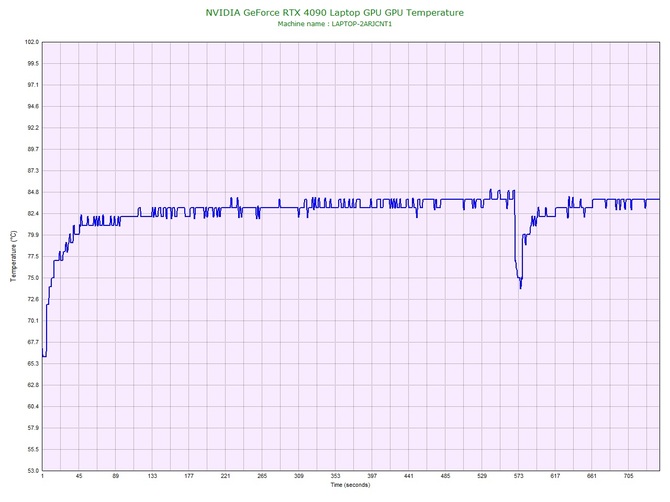Click the 661 tick on the time axis
Image resolution: width=670 pixels, height=502 pixels.
(x=592, y=476)
